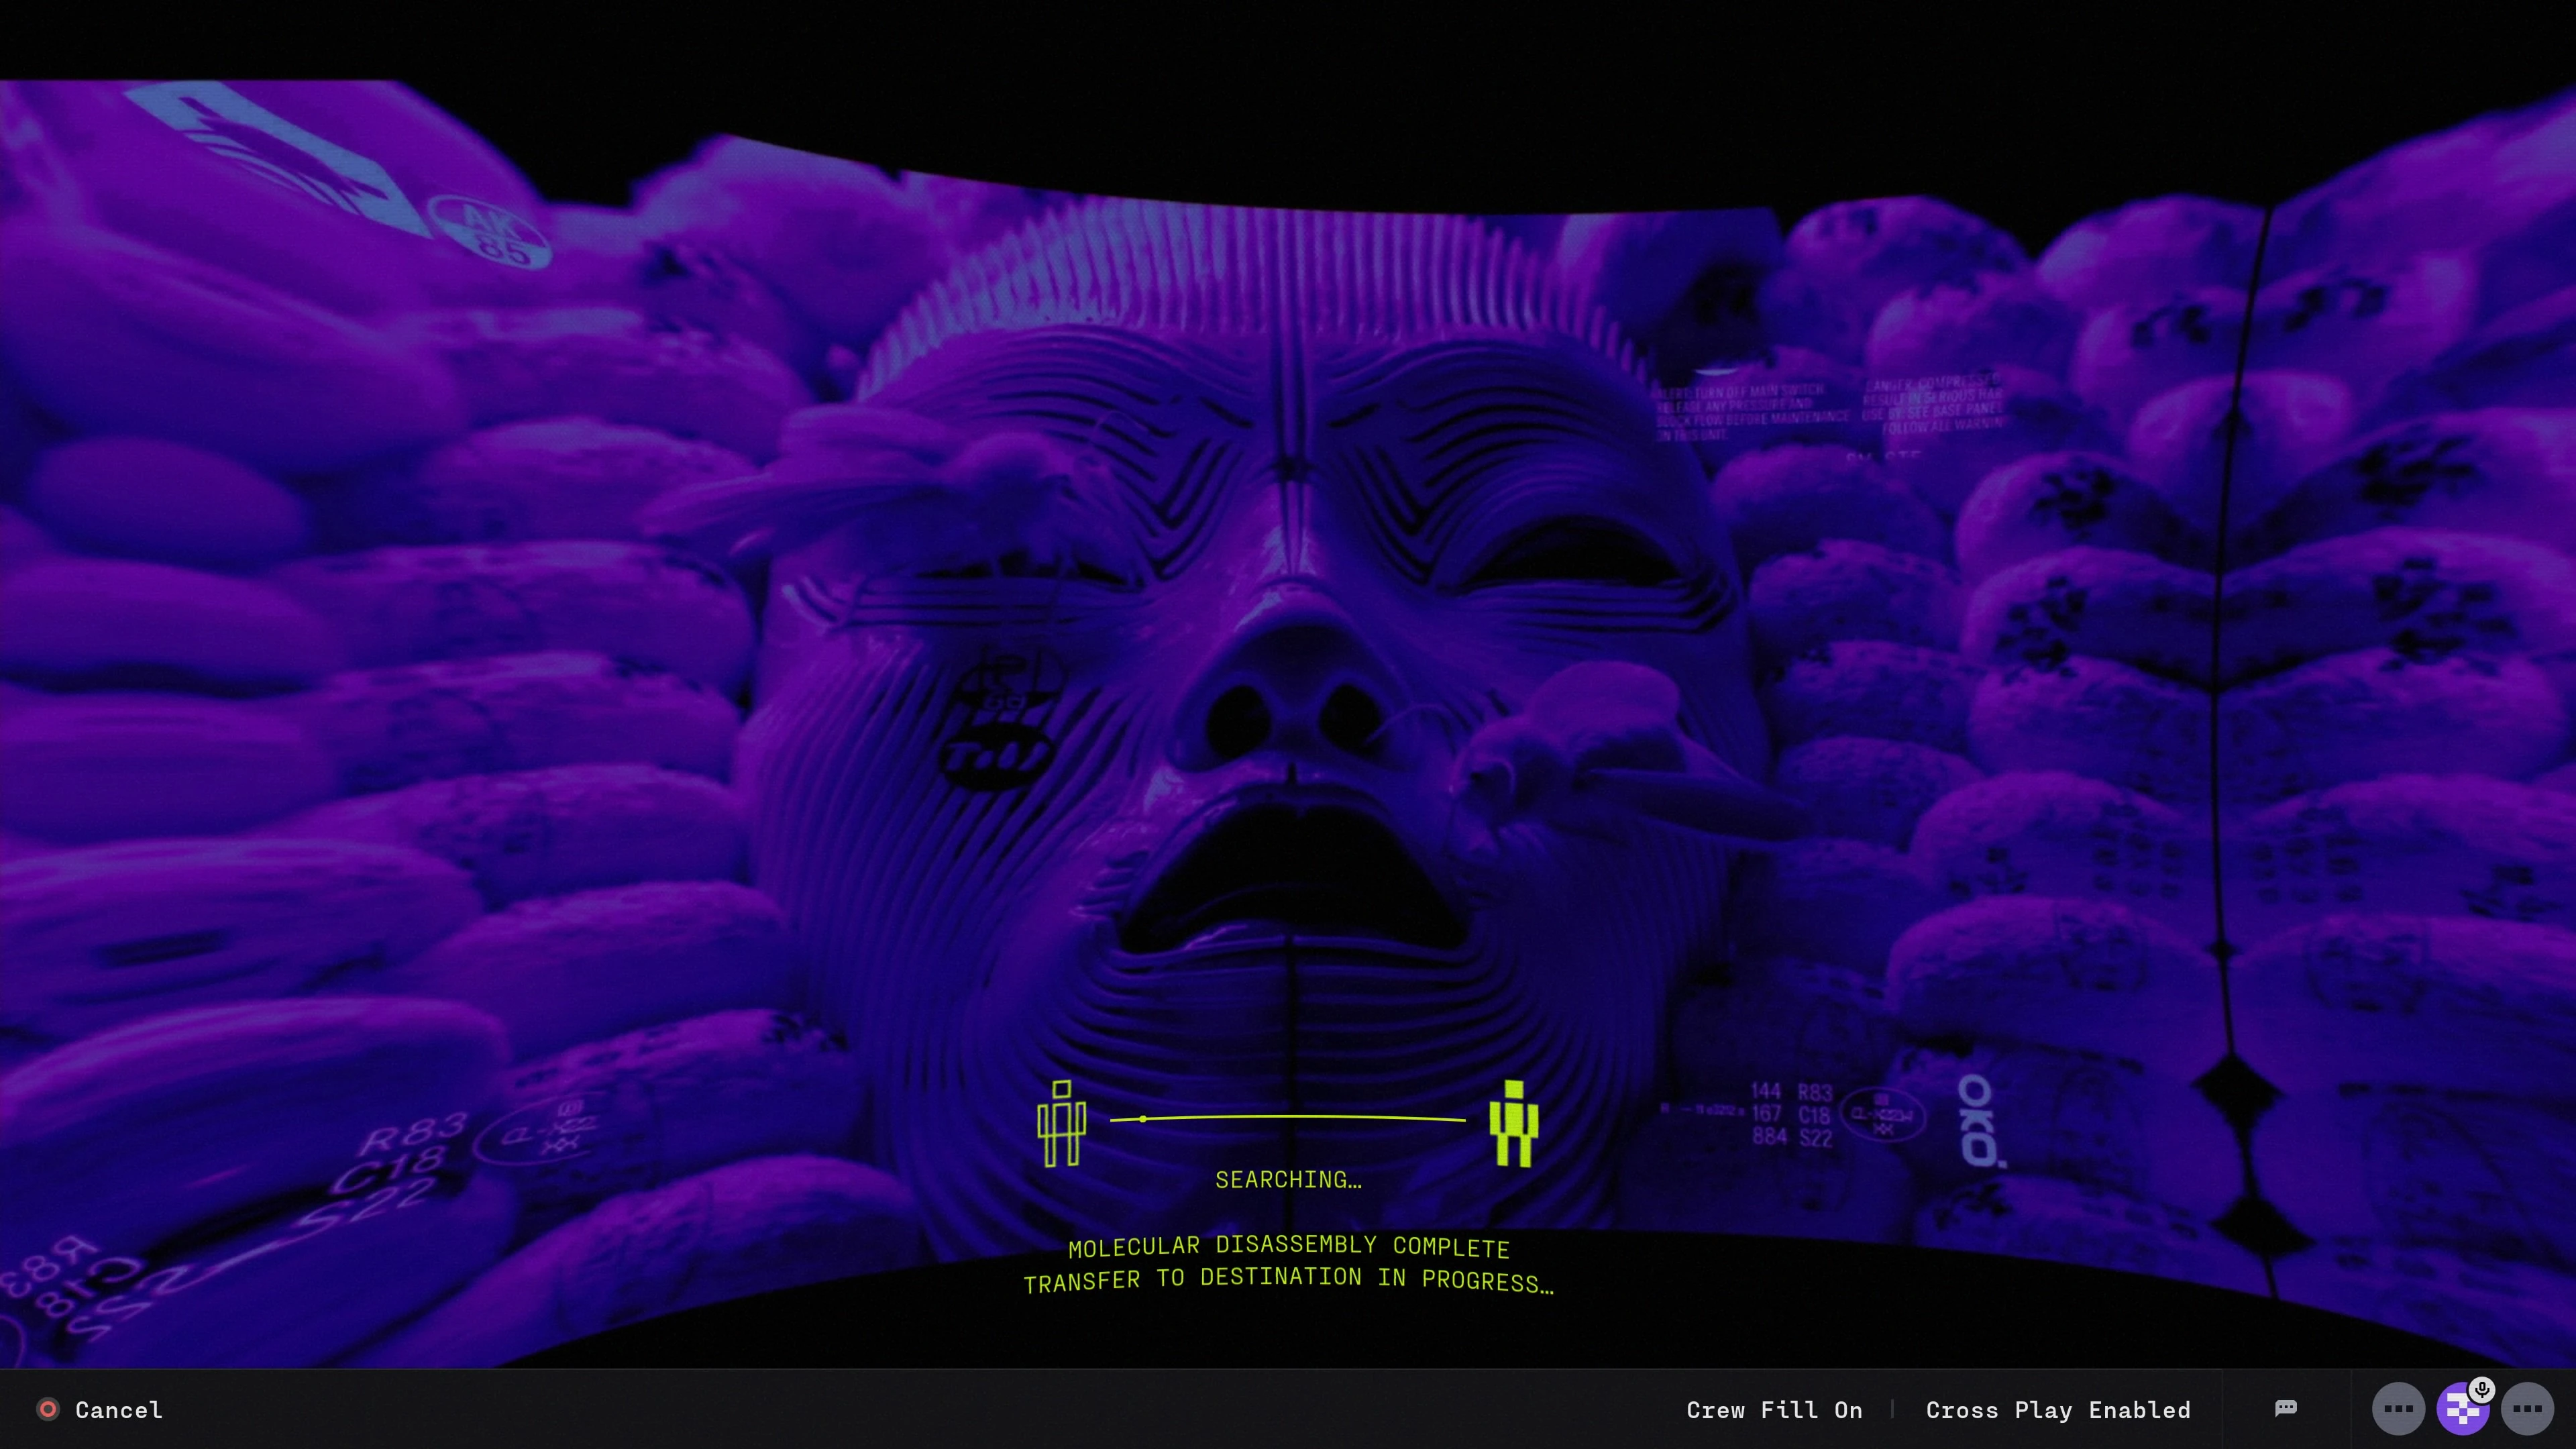This screenshot has width=2576, height=1449.
Task: Toggle the microphone badge on avatar
Action: (x=2481, y=1389)
